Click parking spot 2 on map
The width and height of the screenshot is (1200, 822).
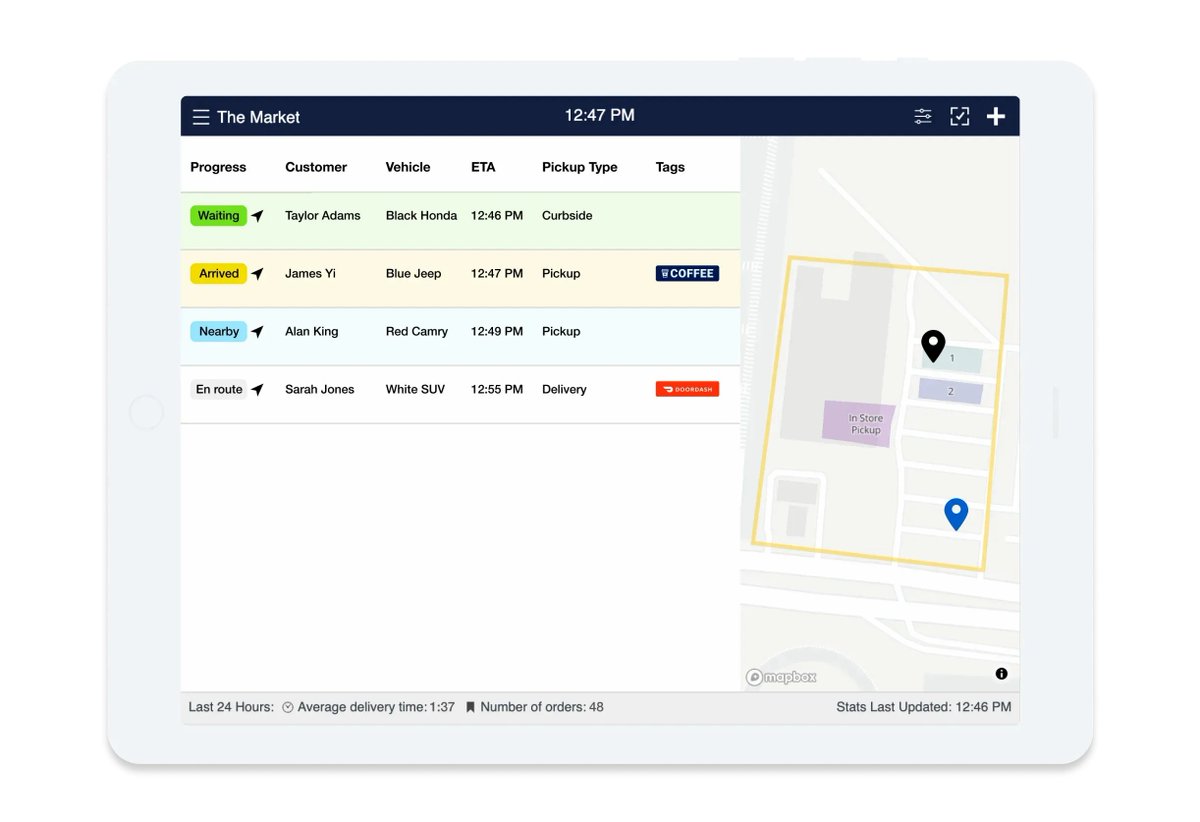point(951,392)
